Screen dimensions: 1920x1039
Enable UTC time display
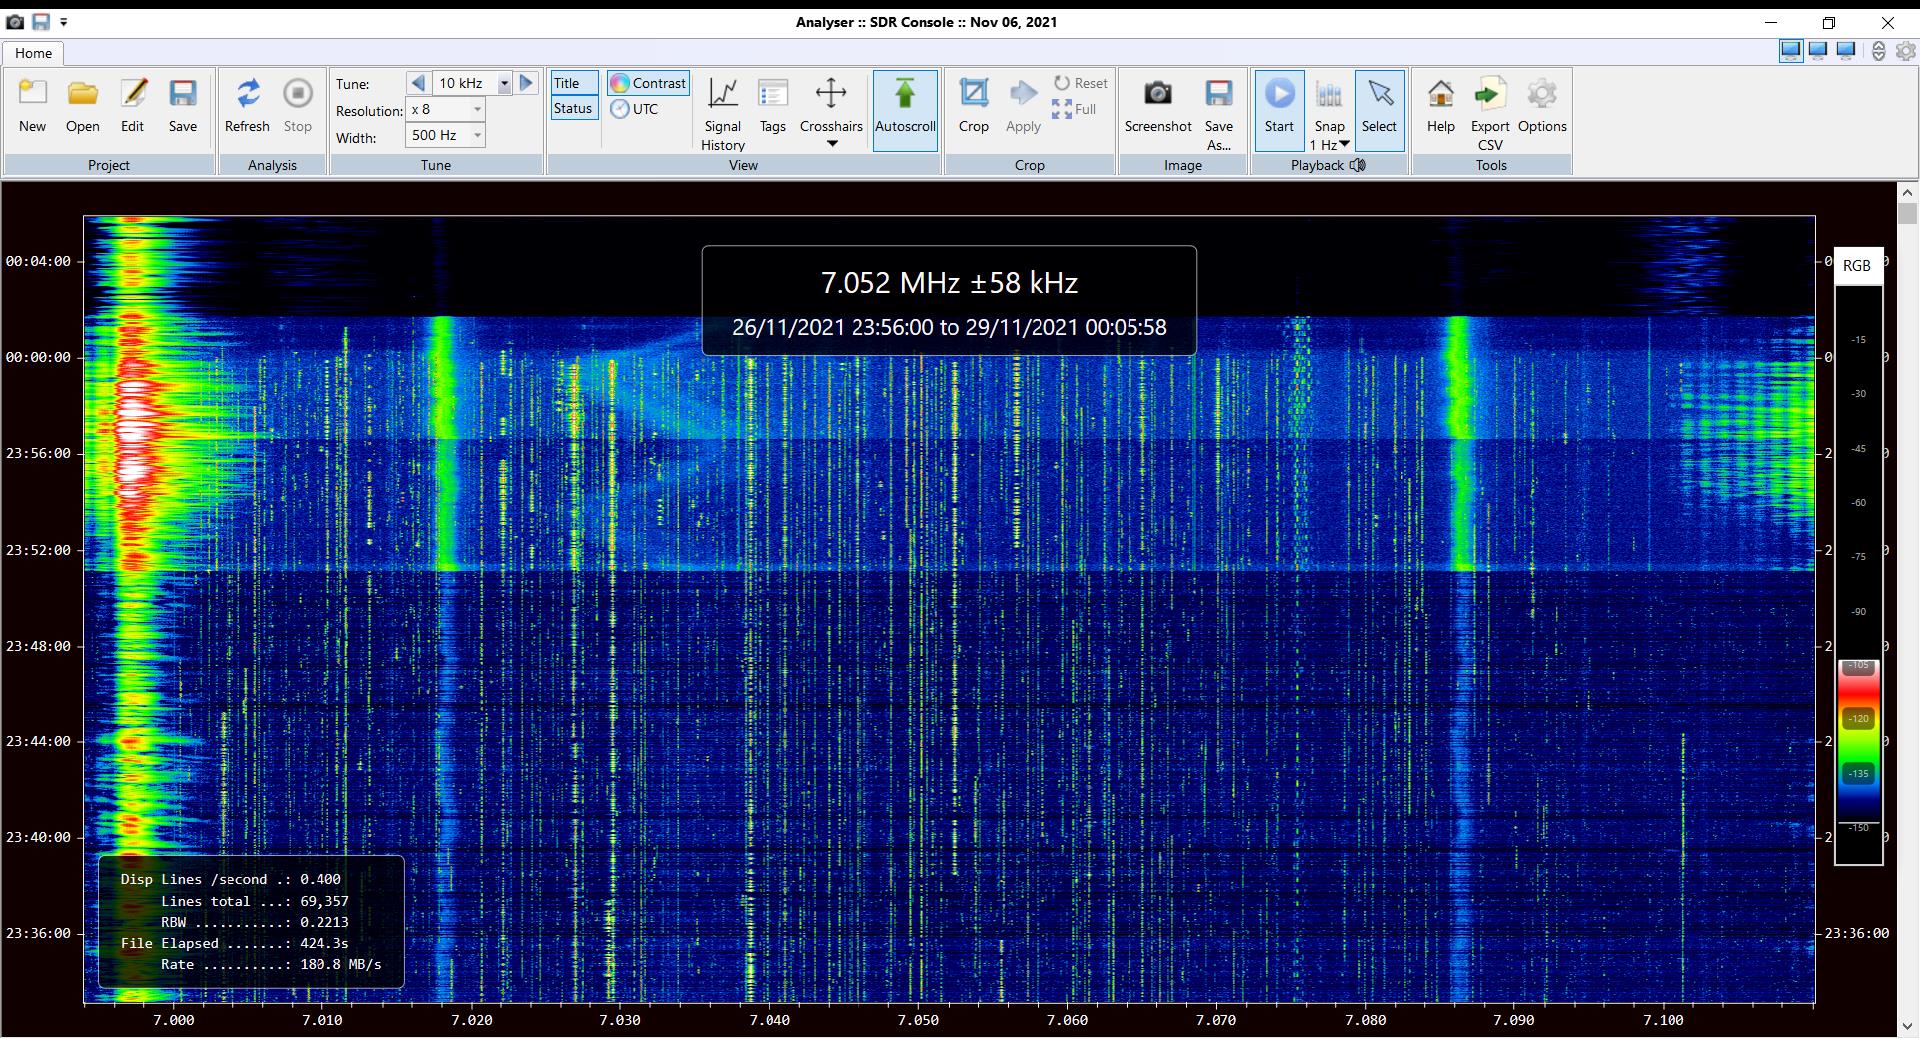(635, 109)
